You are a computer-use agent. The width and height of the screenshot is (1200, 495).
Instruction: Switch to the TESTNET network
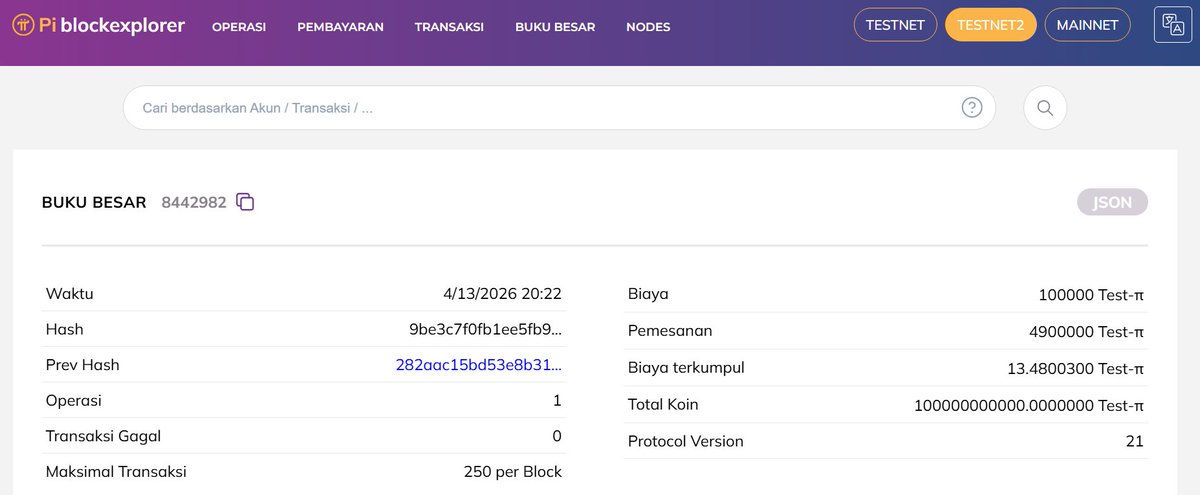[x=895, y=25]
